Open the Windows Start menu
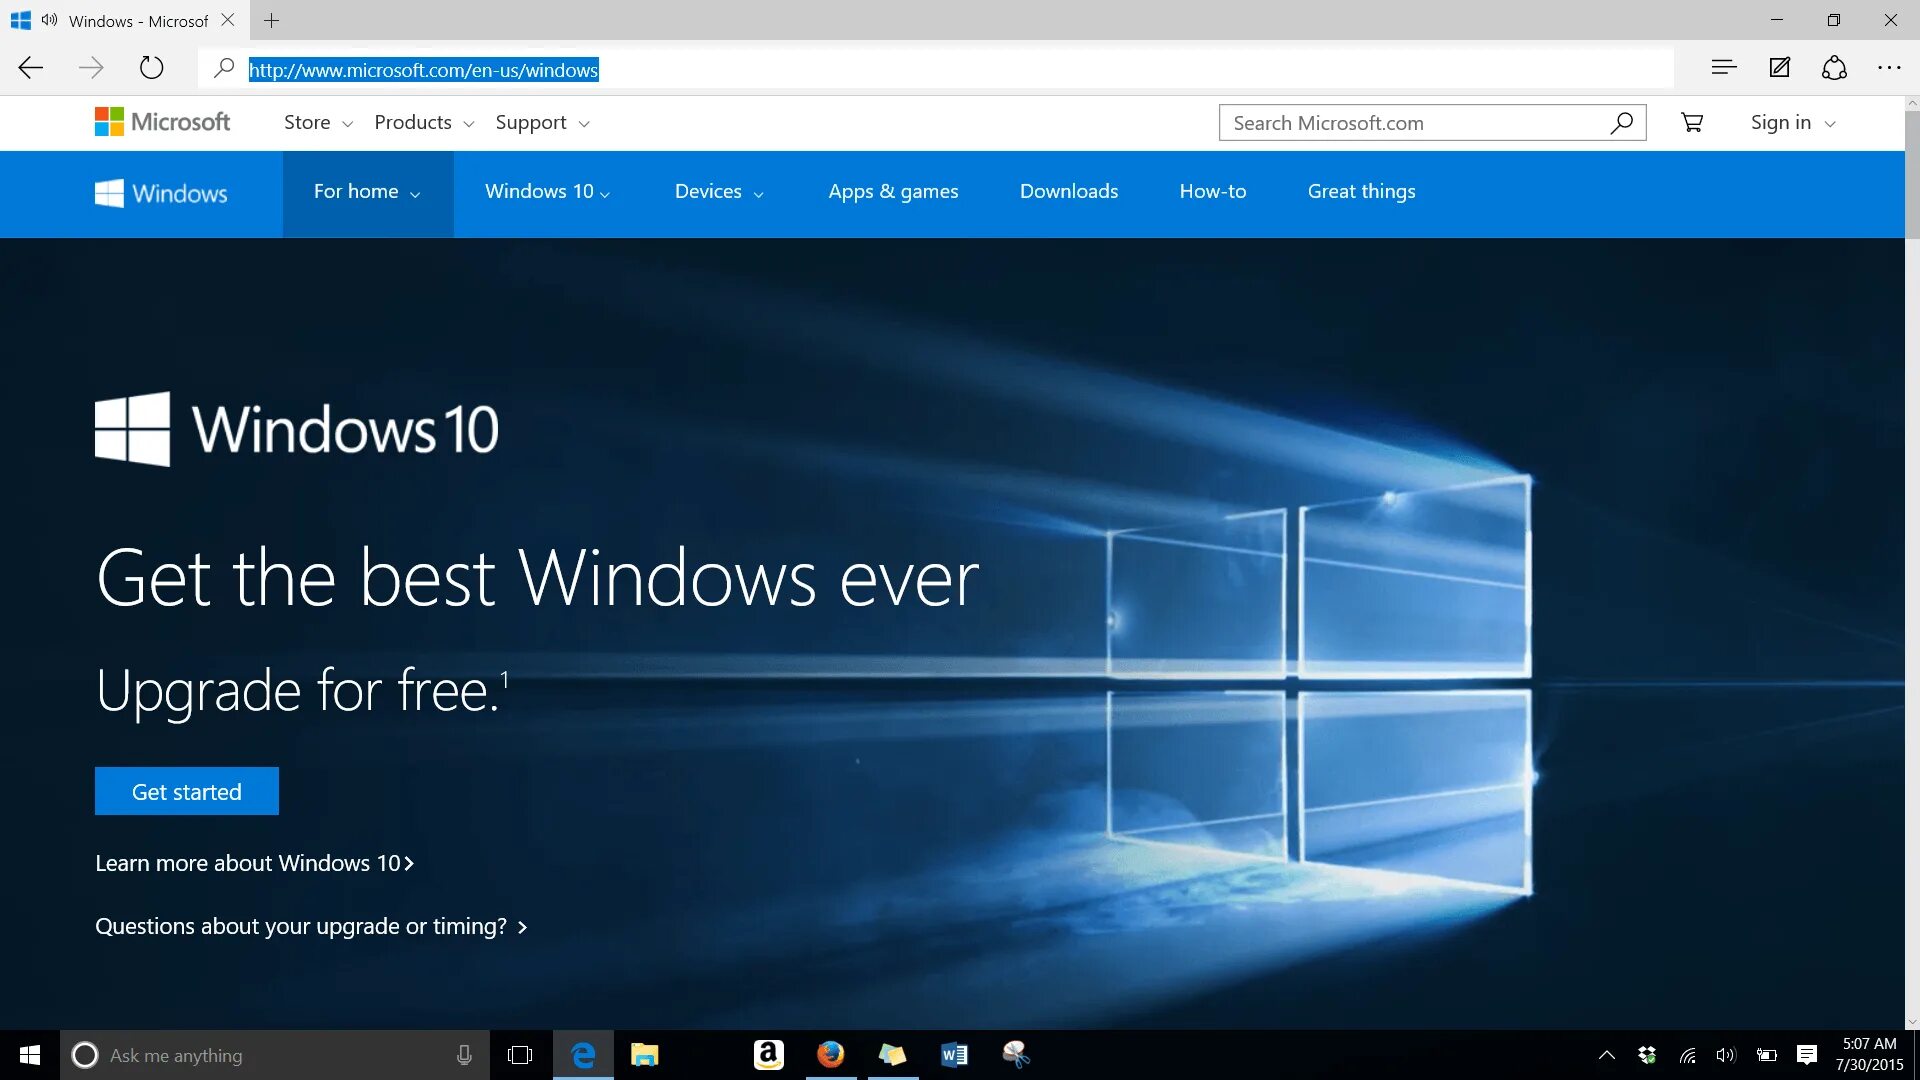Viewport: 1920px width, 1080px height. (30, 1055)
